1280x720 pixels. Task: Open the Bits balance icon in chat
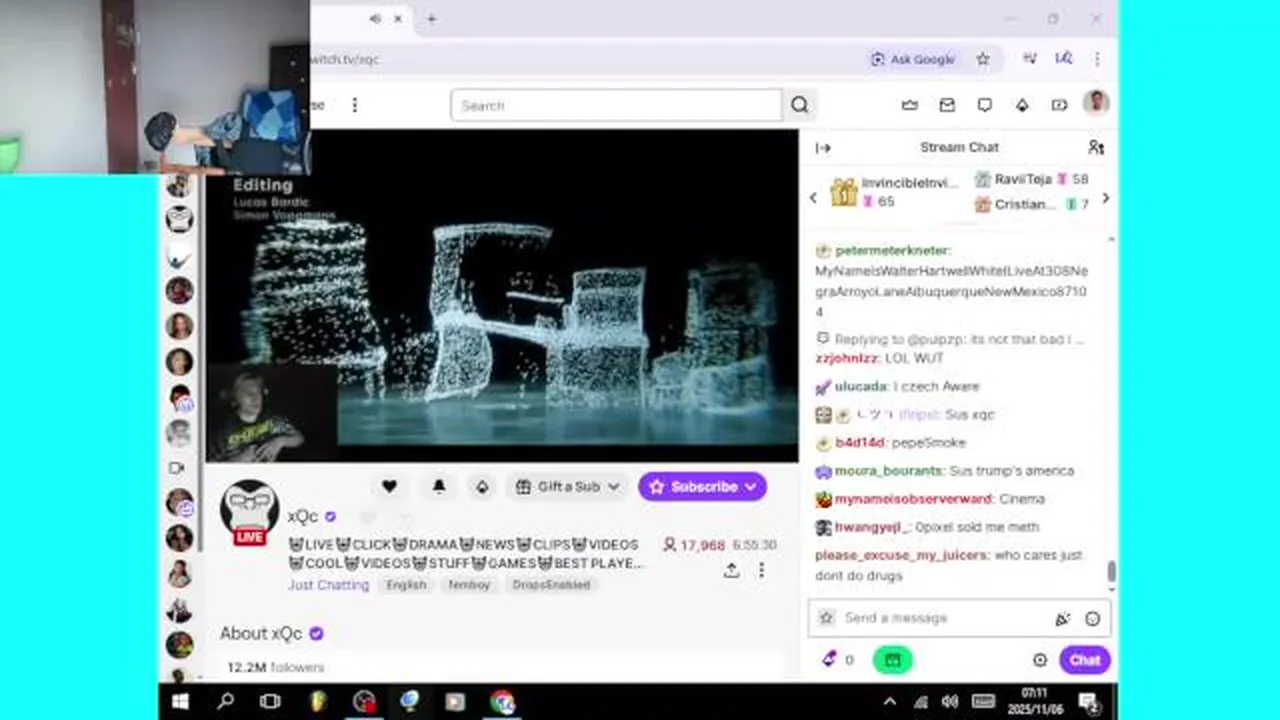click(829, 659)
